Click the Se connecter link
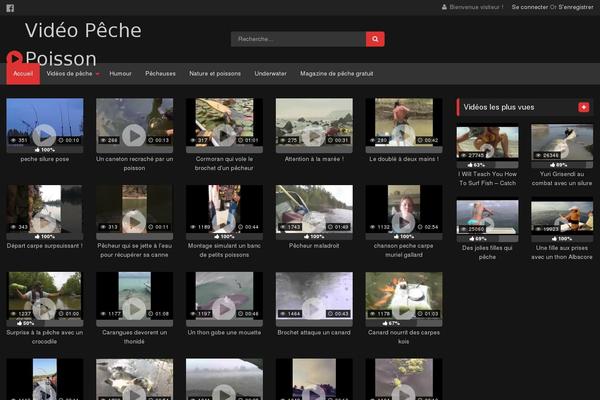 (530, 7)
